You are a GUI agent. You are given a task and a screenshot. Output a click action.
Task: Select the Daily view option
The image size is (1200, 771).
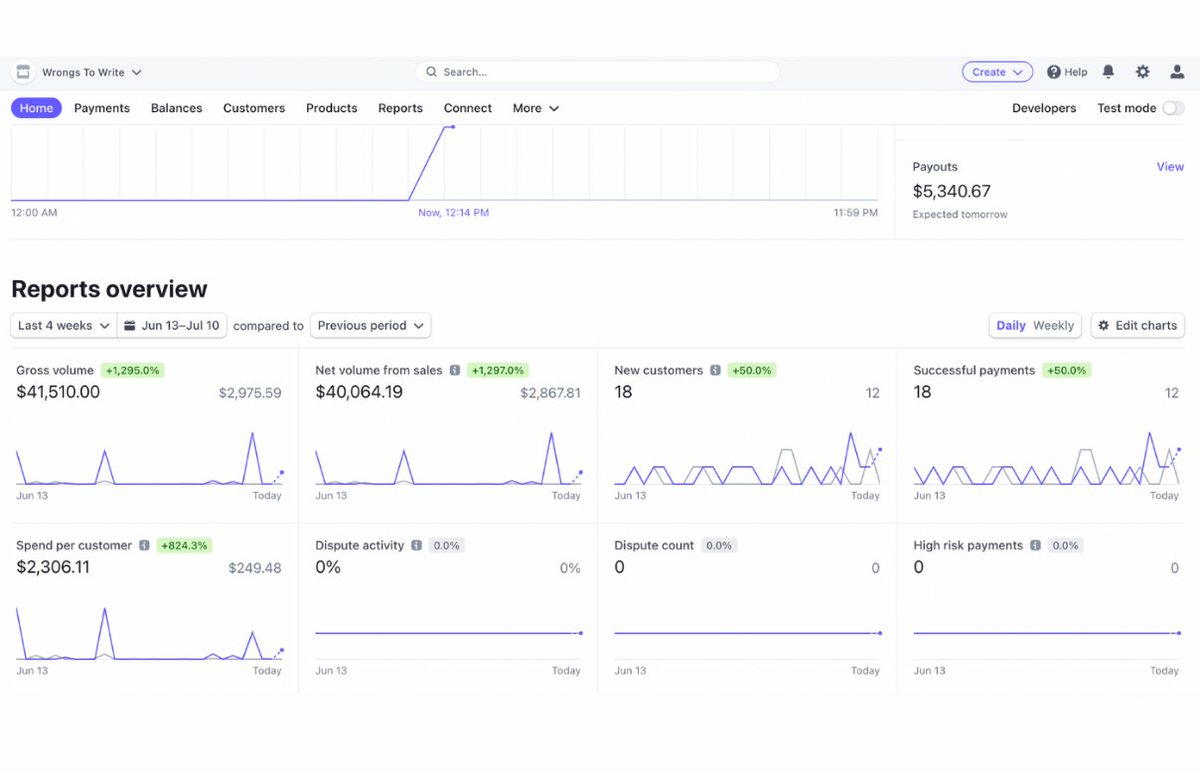tap(1011, 325)
